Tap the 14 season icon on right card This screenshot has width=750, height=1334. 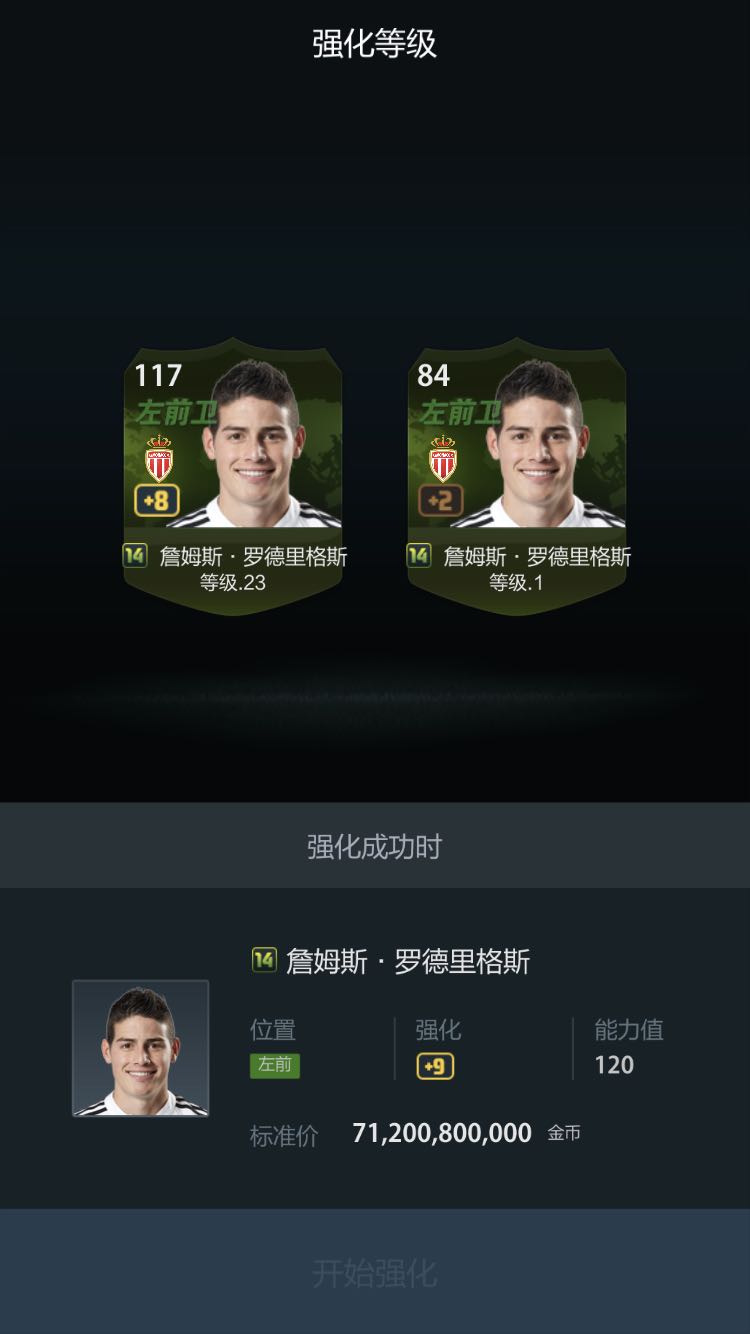(419, 555)
